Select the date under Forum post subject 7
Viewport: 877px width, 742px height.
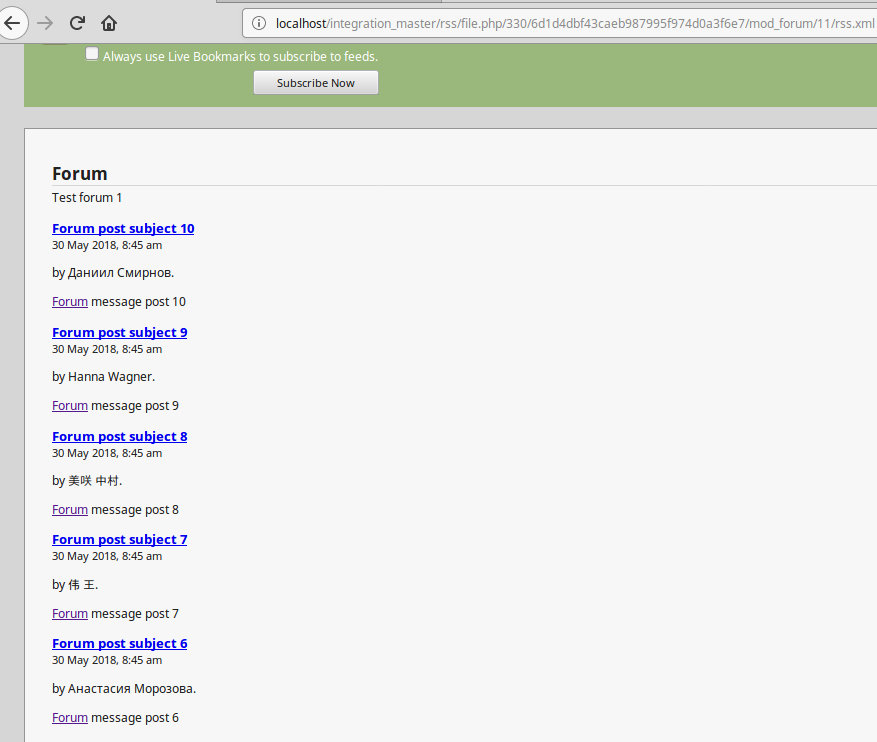click(107, 556)
